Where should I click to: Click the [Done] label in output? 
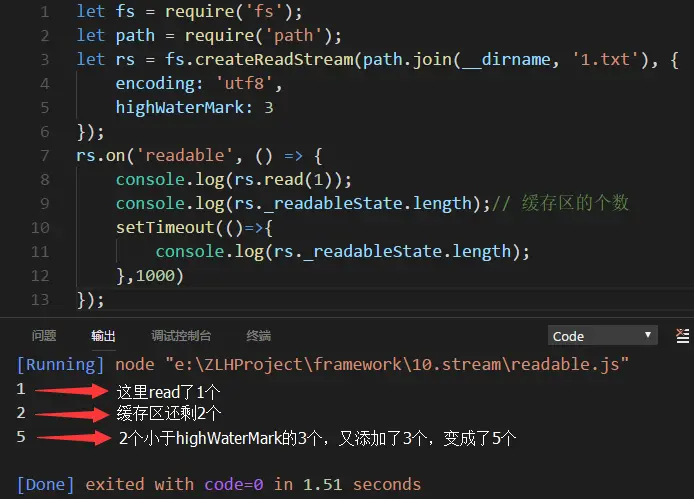45,484
